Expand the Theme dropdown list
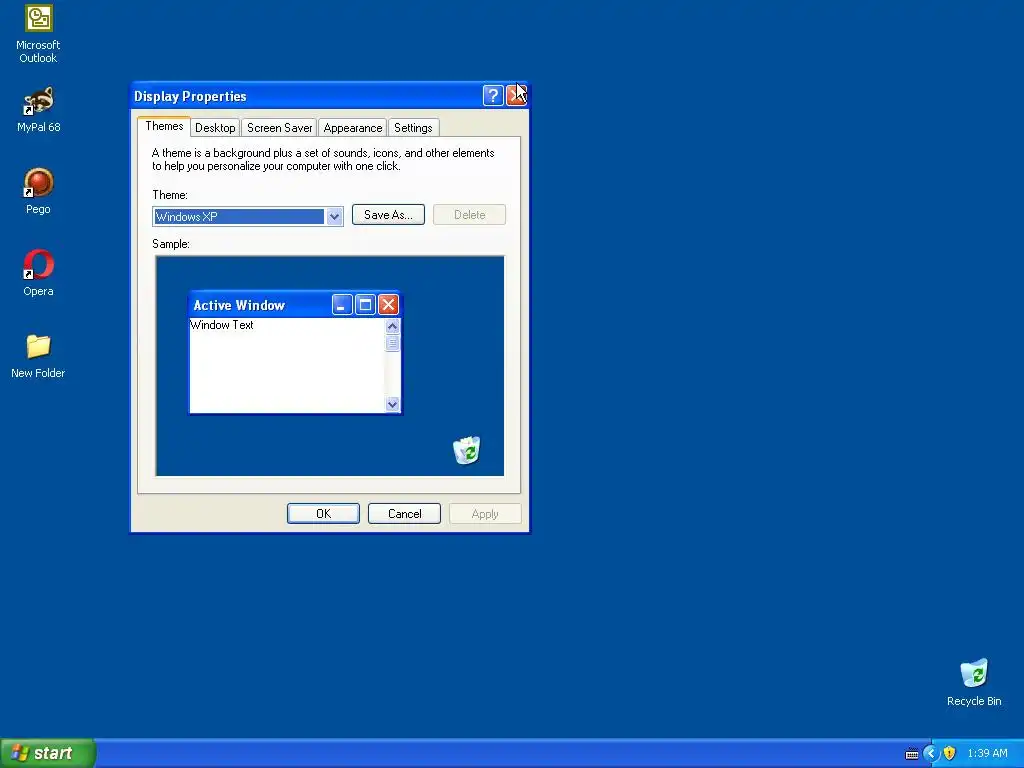 pos(334,217)
